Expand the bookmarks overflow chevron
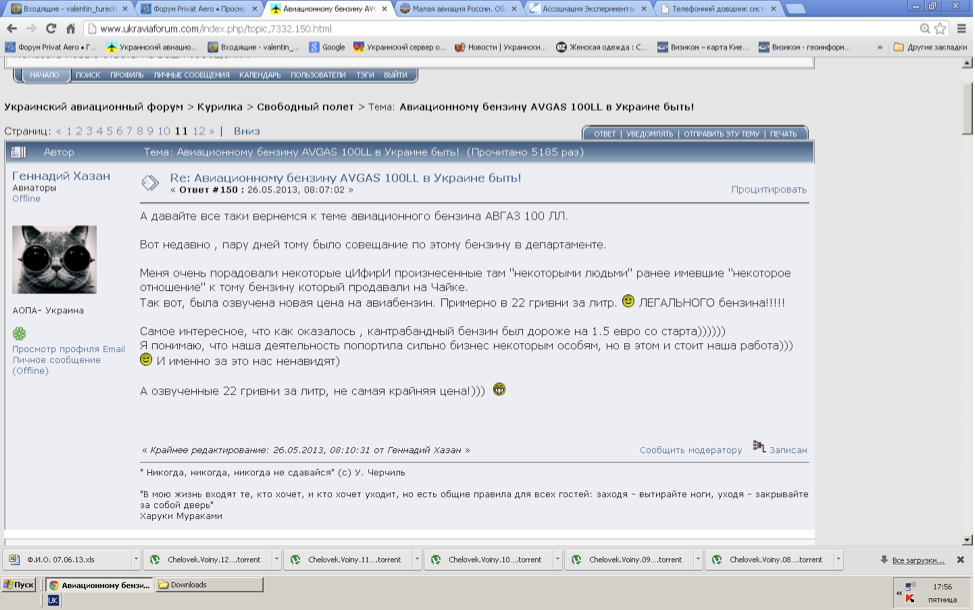Image resolution: width=975 pixels, height=610 pixels. pyautogui.click(x=880, y=47)
